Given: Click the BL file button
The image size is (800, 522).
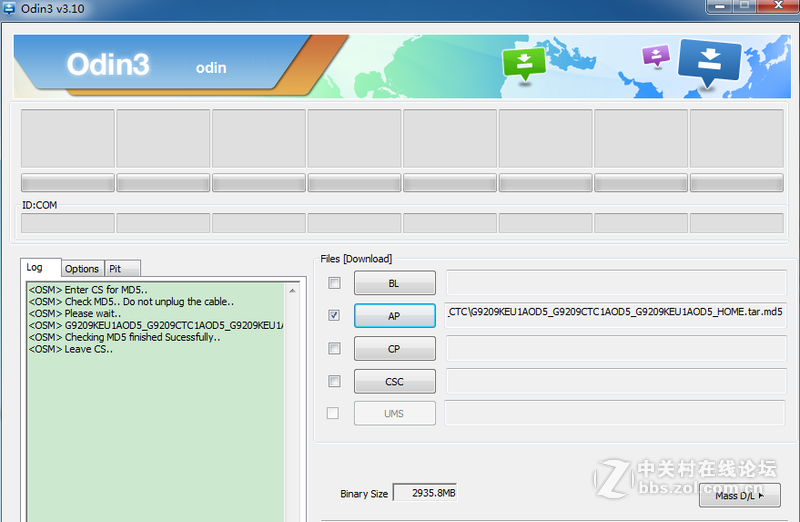Looking at the screenshot, I should coord(395,283).
